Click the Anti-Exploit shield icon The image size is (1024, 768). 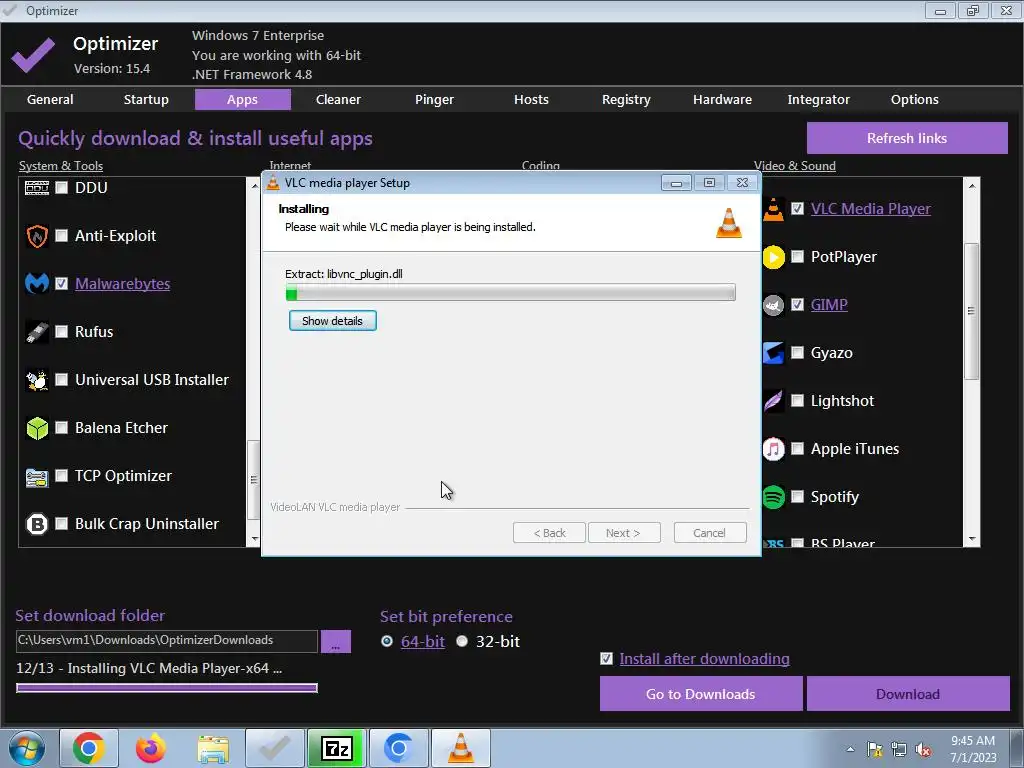(x=37, y=236)
